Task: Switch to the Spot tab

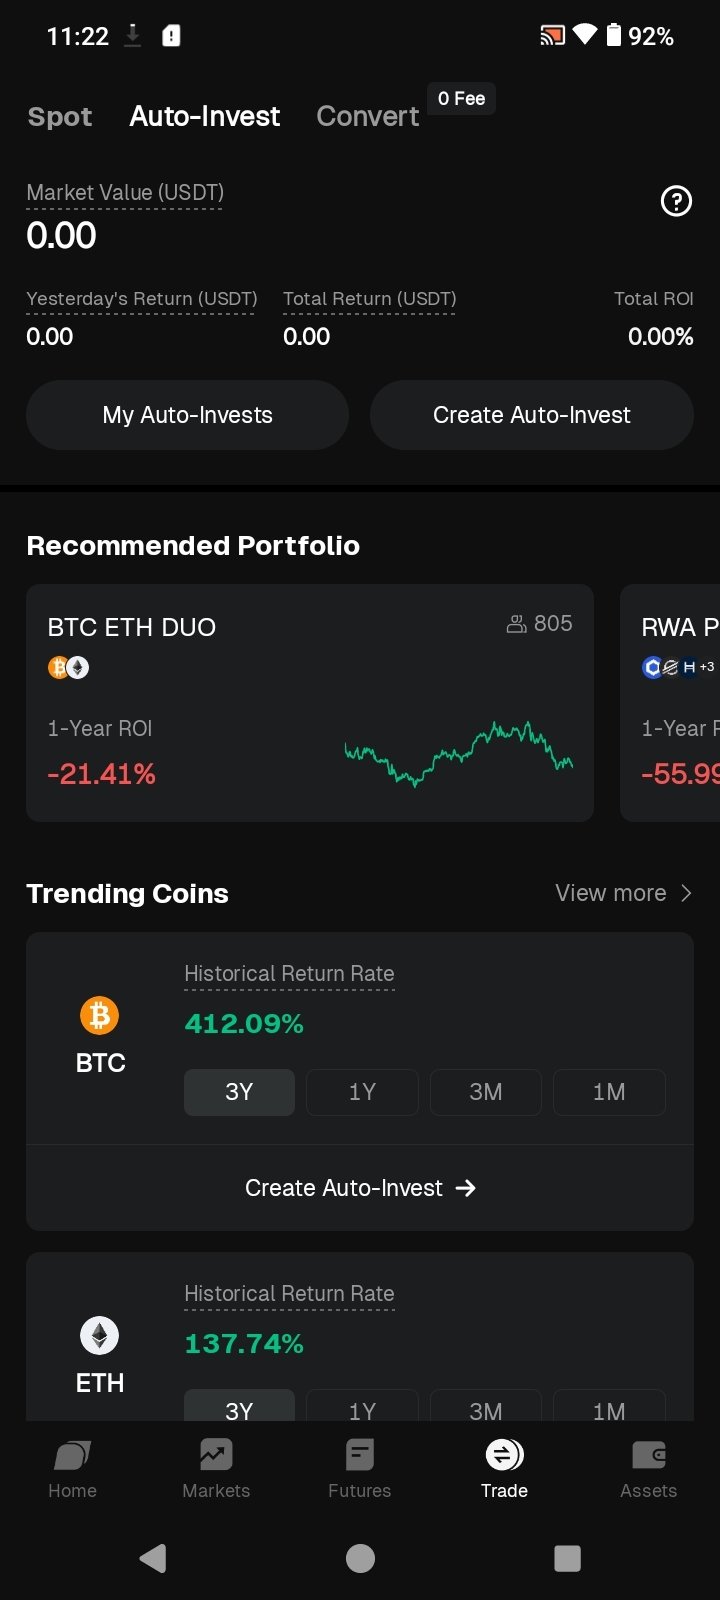Action: (x=60, y=117)
